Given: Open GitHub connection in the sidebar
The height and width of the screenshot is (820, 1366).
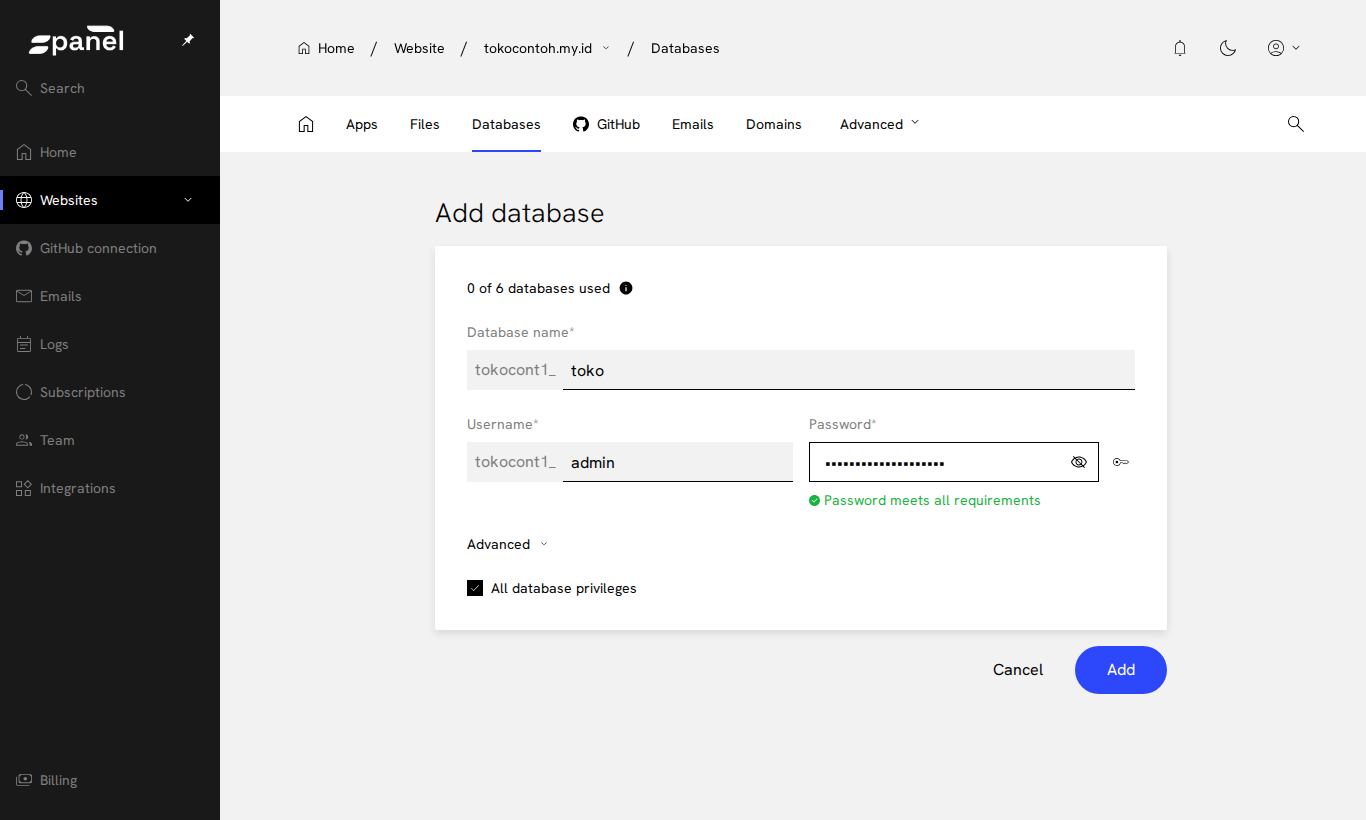Looking at the screenshot, I should click(110, 248).
